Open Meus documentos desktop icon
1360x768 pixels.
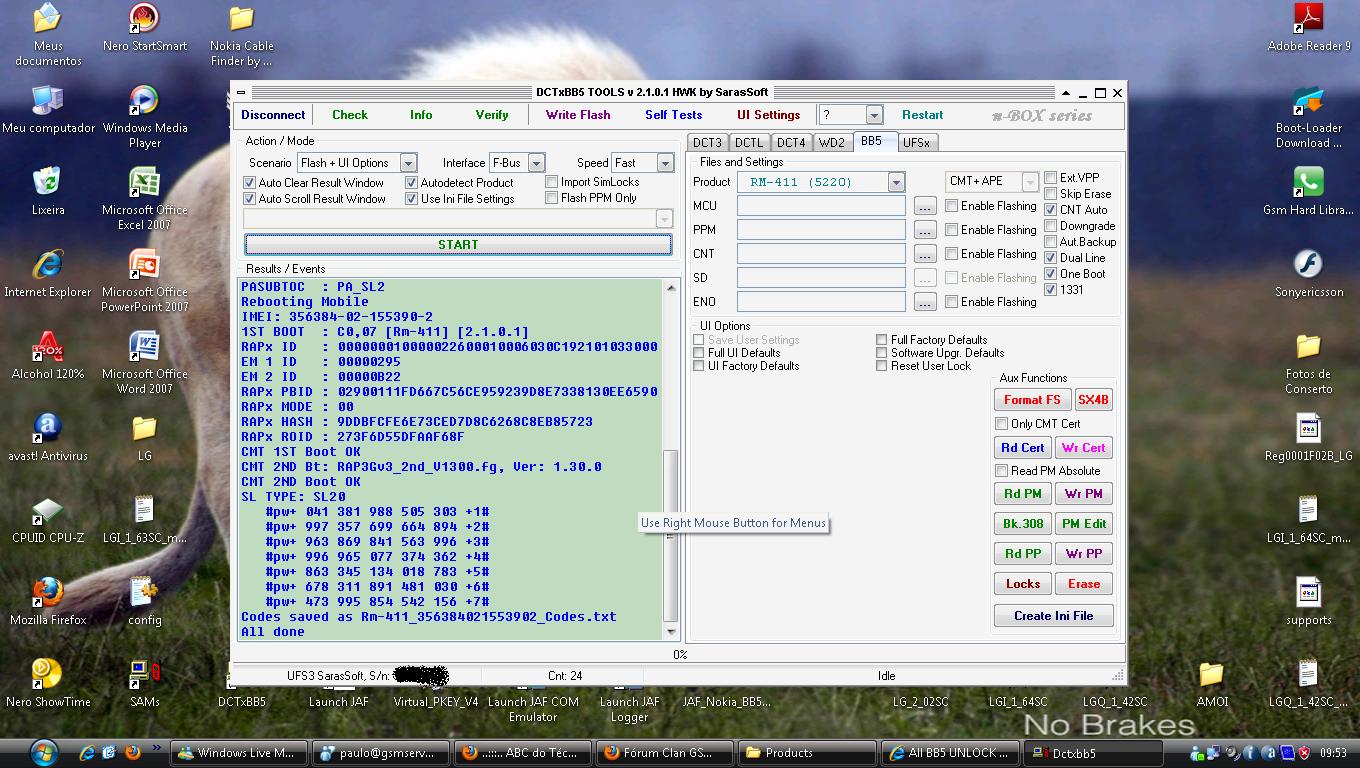click(48, 35)
